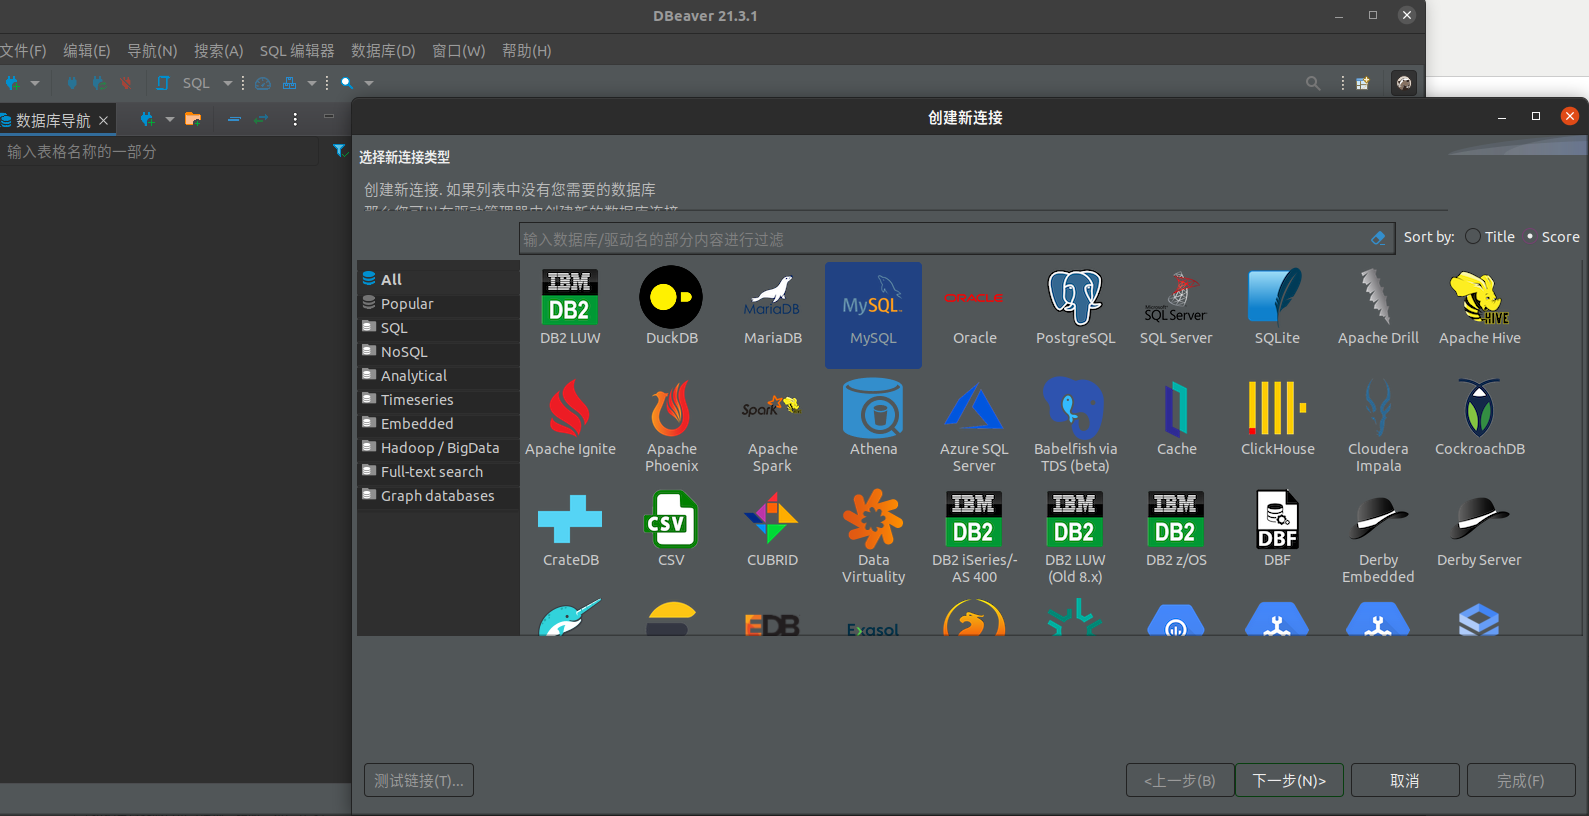Click the navigator table name filter field
The image size is (1589, 816).
(160, 152)
